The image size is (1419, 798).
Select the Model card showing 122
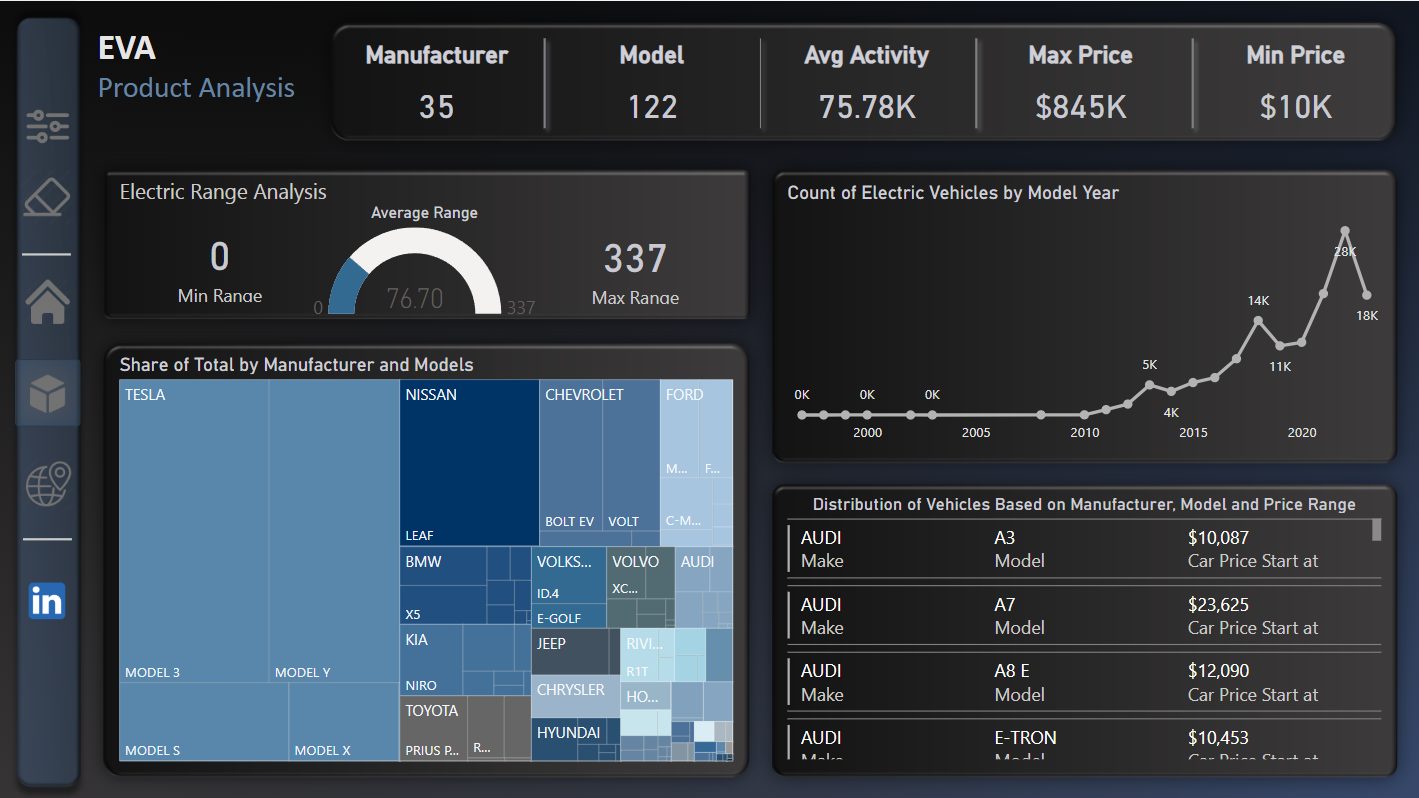pos(652,81)
